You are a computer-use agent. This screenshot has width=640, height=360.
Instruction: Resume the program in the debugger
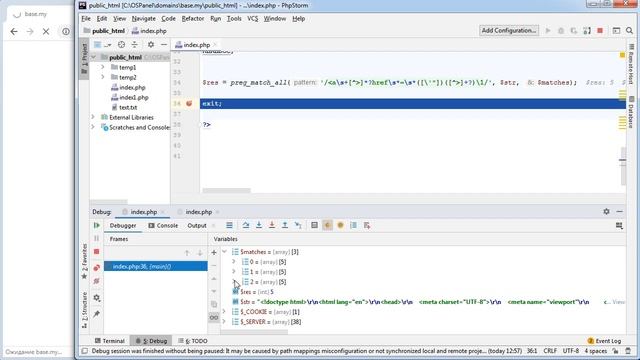97,225
